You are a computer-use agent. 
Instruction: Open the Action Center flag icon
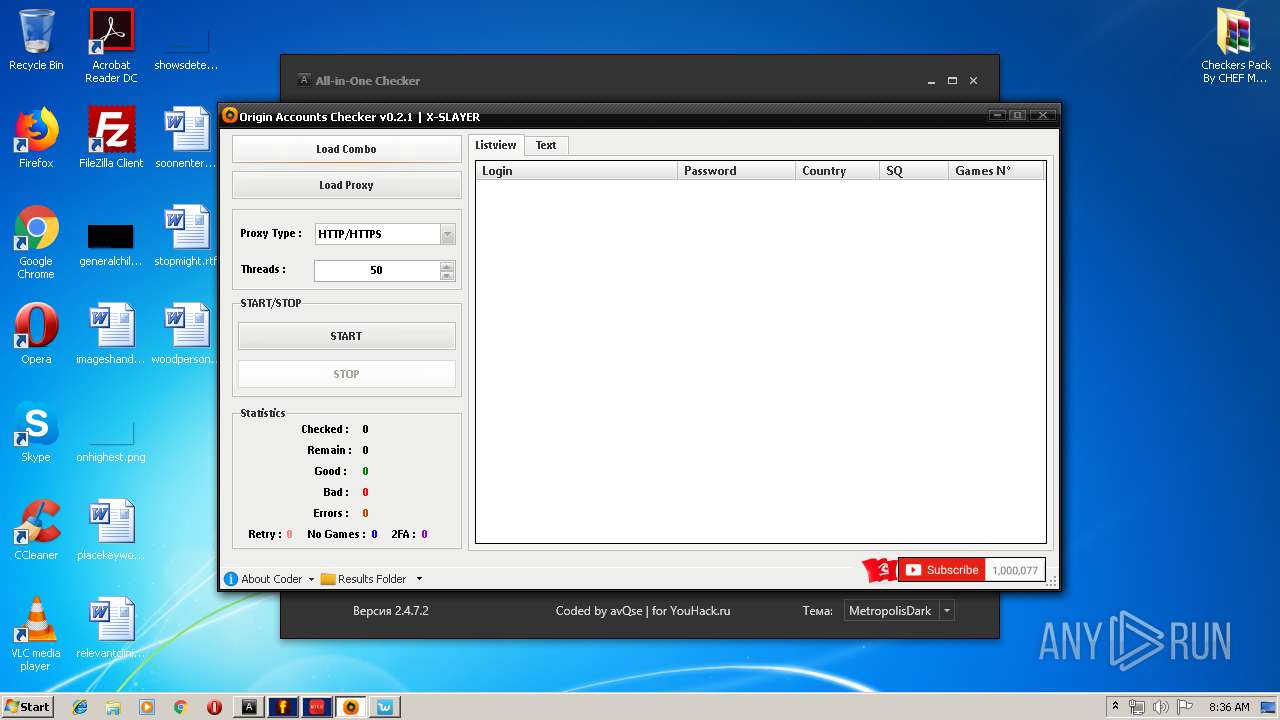tap(1186, 707)
